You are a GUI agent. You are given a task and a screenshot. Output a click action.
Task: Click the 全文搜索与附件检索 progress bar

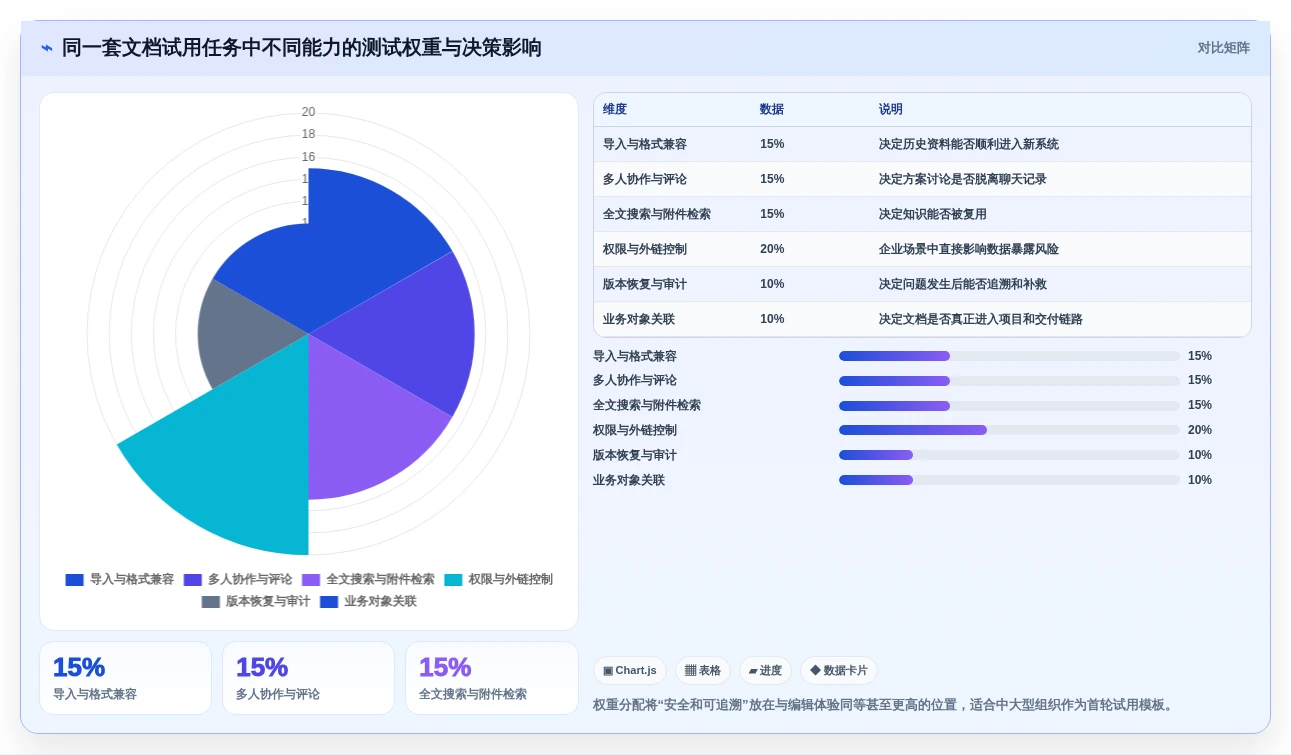(x=1009, y=405)
